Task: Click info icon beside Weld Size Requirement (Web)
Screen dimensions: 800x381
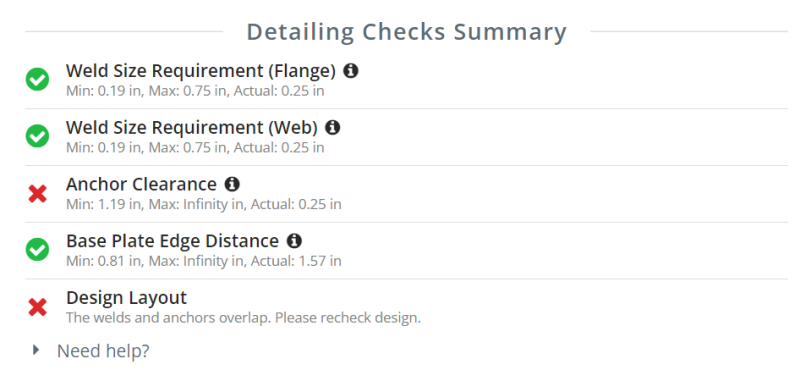Action: 333,128
